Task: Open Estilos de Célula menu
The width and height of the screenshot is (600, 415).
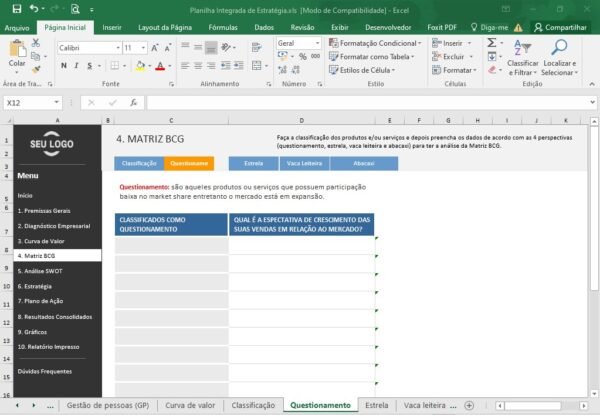Action: [x=362, y=70]
